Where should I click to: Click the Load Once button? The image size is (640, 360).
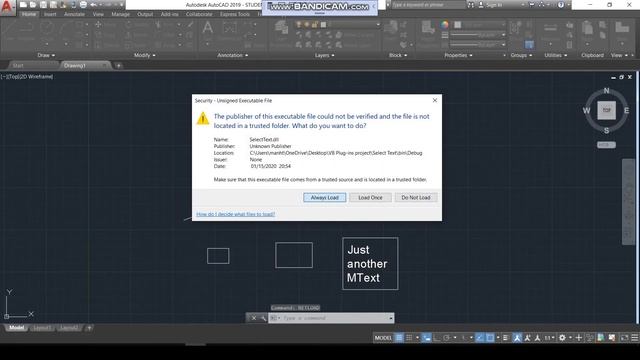click(x=370, y=198)
